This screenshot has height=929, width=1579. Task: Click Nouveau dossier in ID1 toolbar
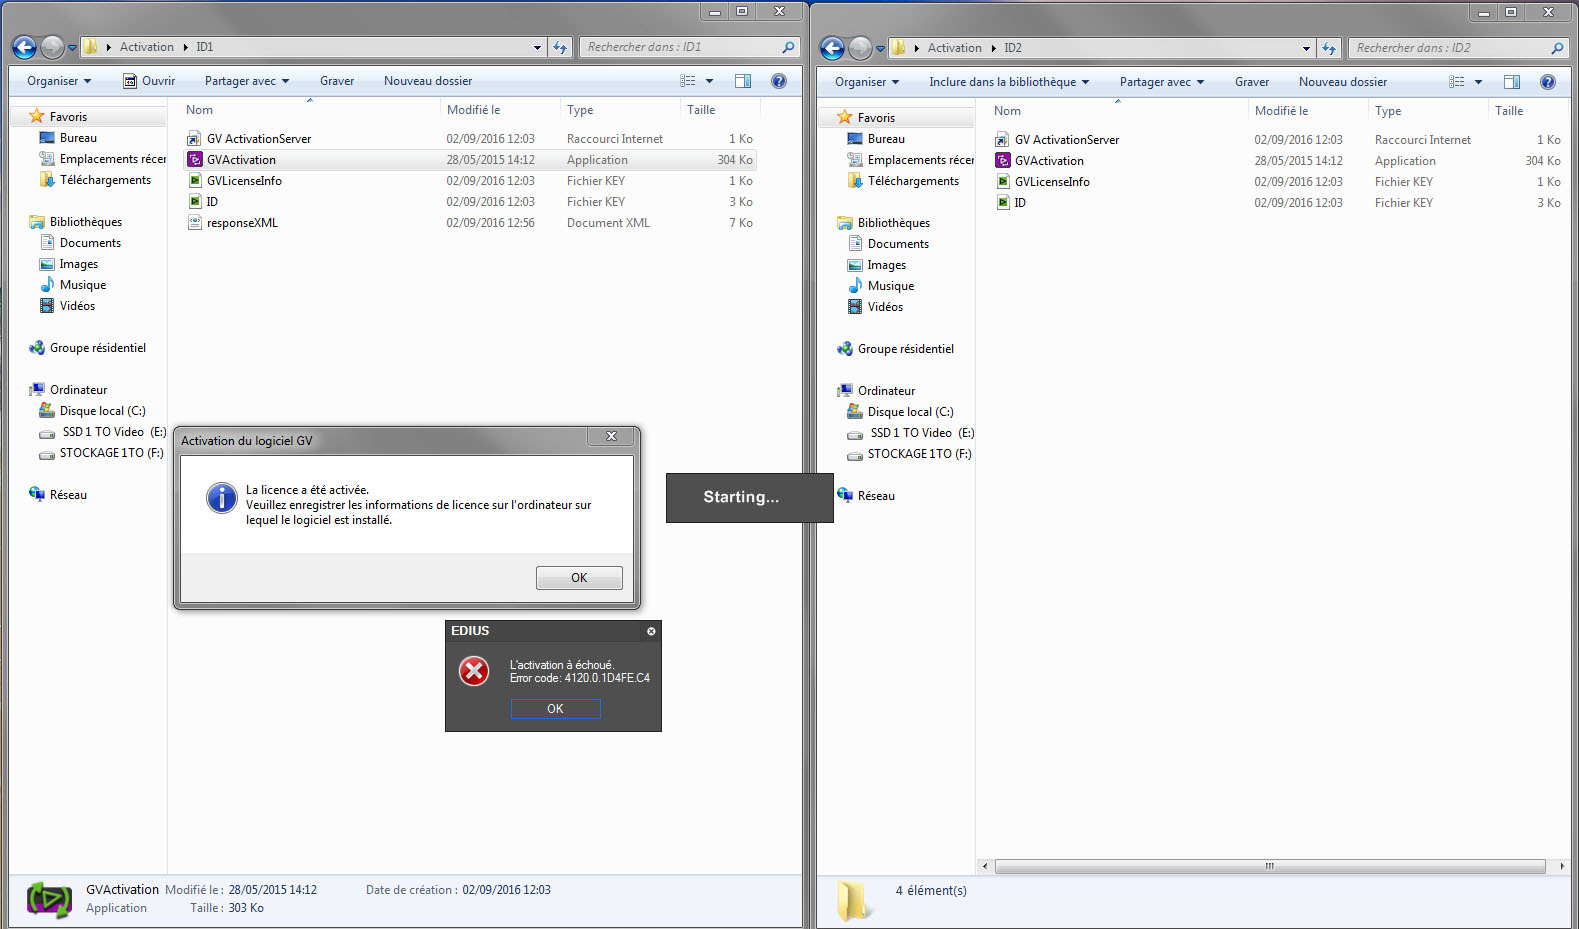[x=428, y=81]
